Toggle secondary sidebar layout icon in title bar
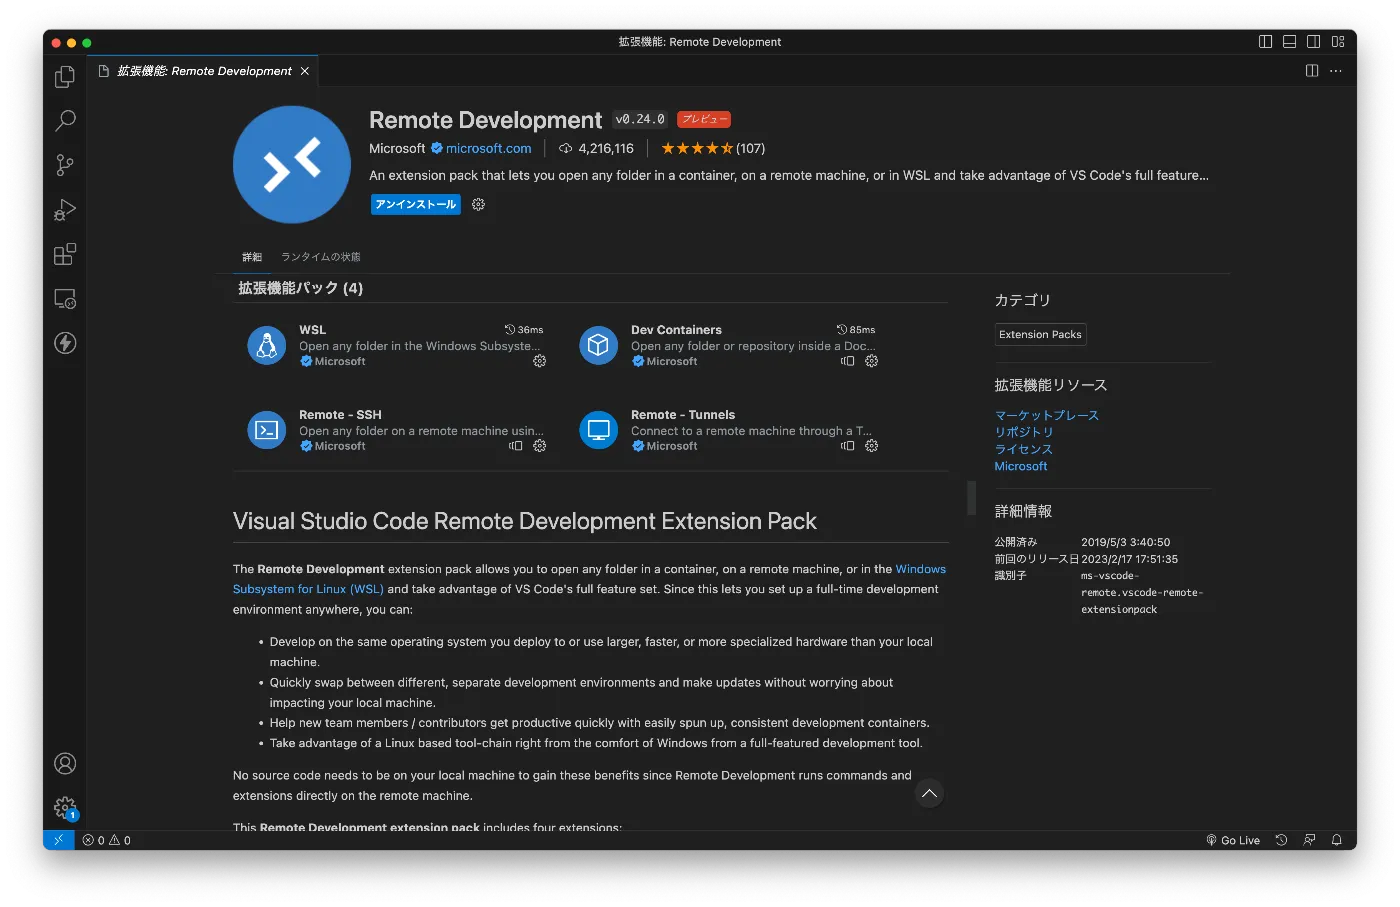 pos(1314,42)
